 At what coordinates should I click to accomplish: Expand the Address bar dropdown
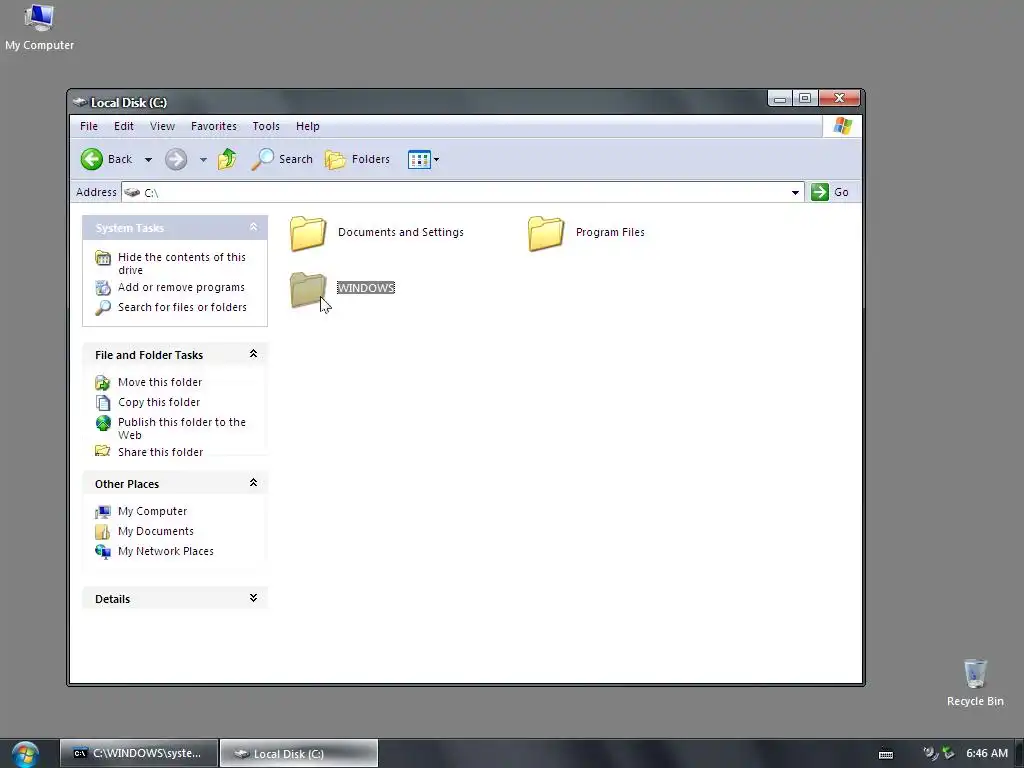tap(795, 192)
